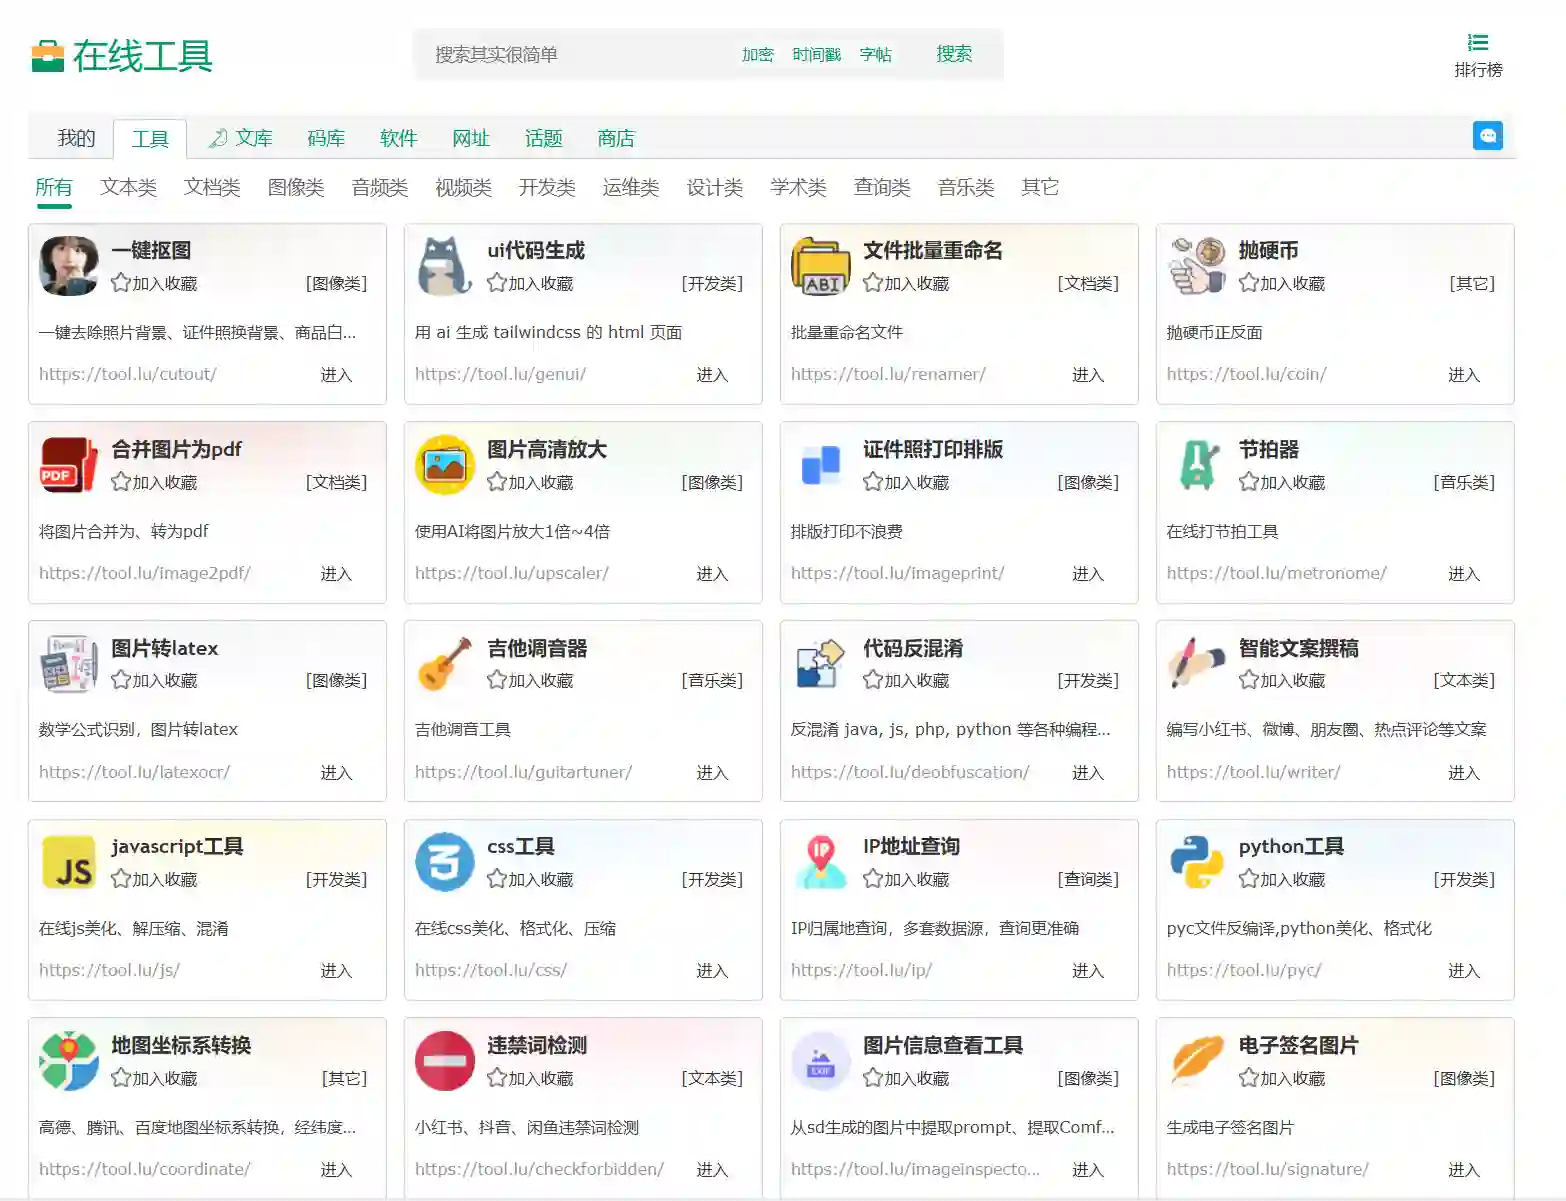Toggle 加入收藏 star for IP地址查询
Image resolution: width=1566 pixels, height=1201 pixels.
pos(872,879)
